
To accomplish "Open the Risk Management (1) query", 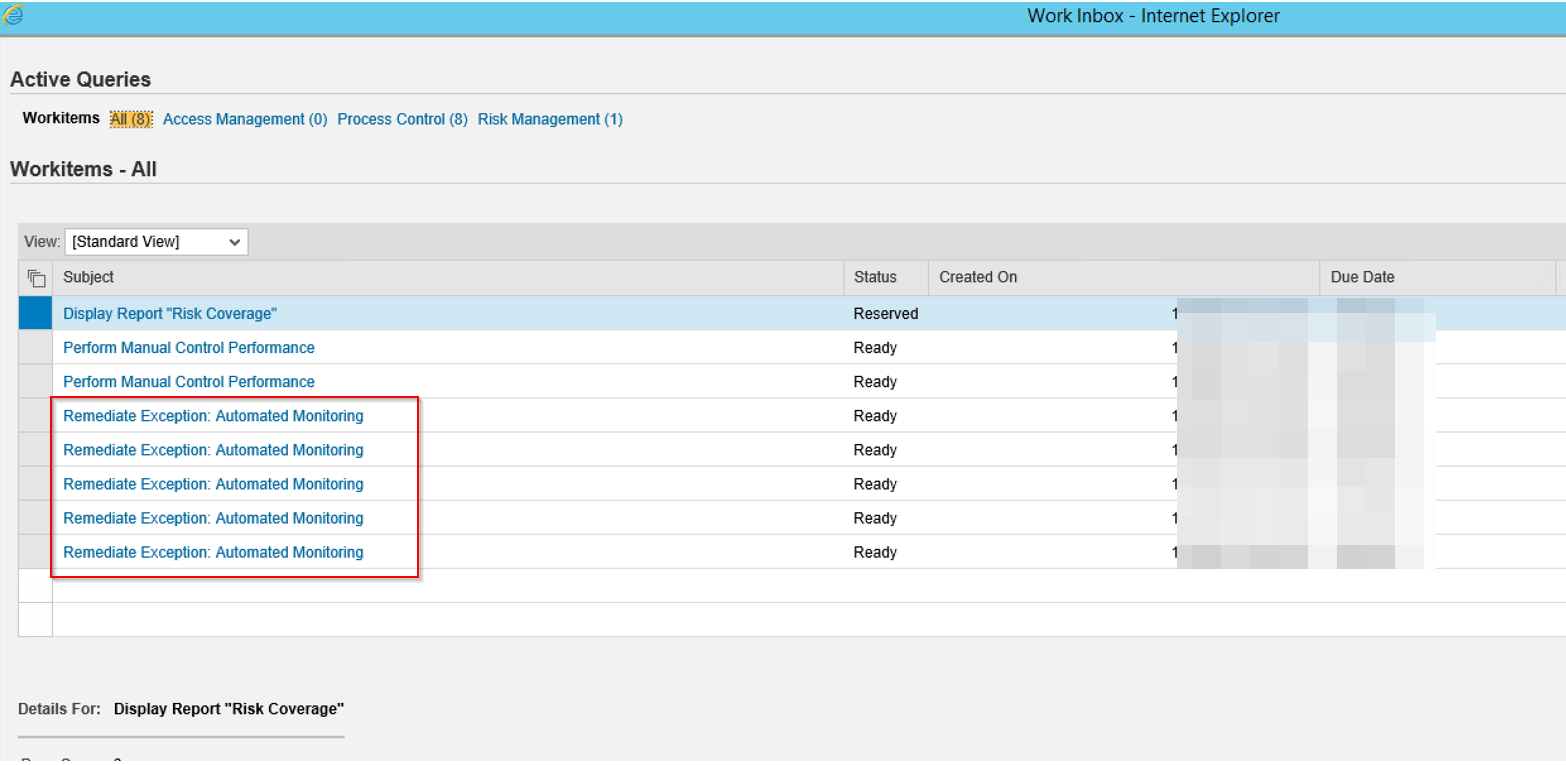I will pos(550,118).
